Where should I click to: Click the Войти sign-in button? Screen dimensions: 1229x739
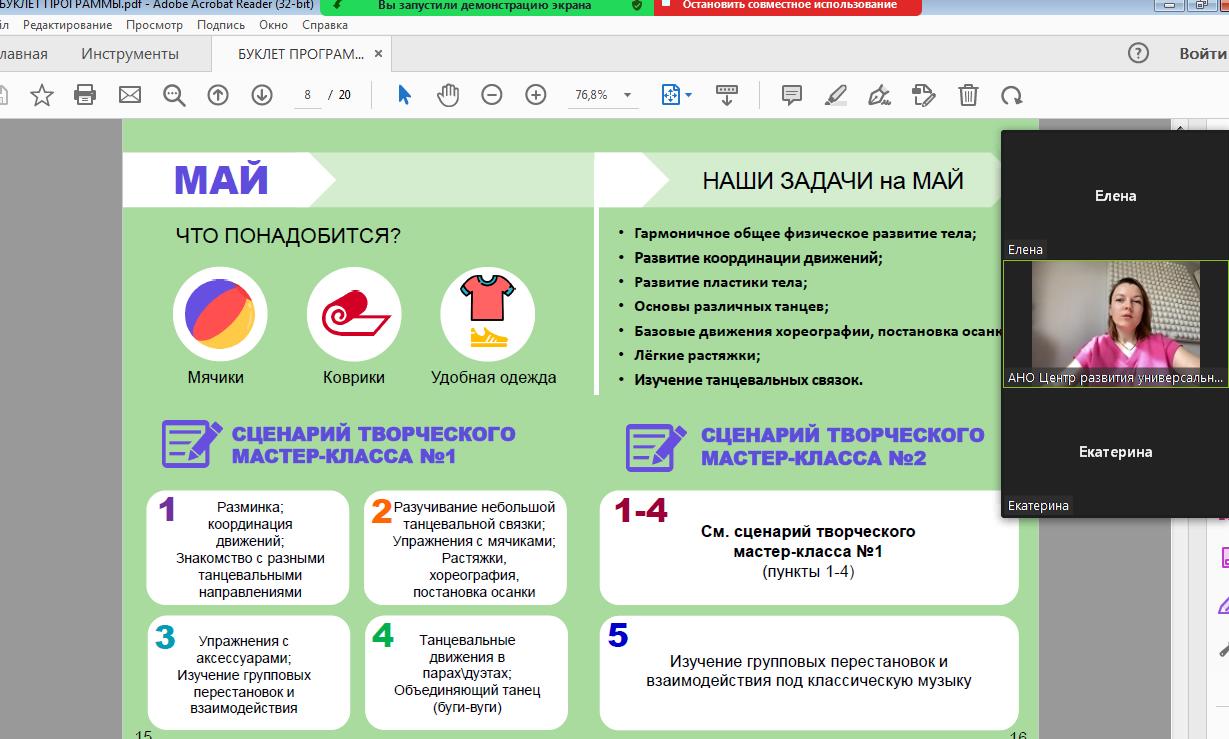click(1203, 53)
